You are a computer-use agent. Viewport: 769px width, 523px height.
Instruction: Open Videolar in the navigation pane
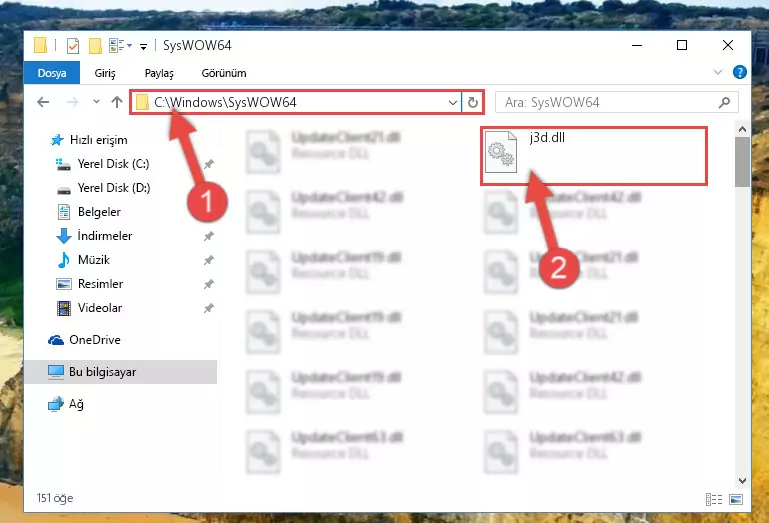[x=100, y=308]
